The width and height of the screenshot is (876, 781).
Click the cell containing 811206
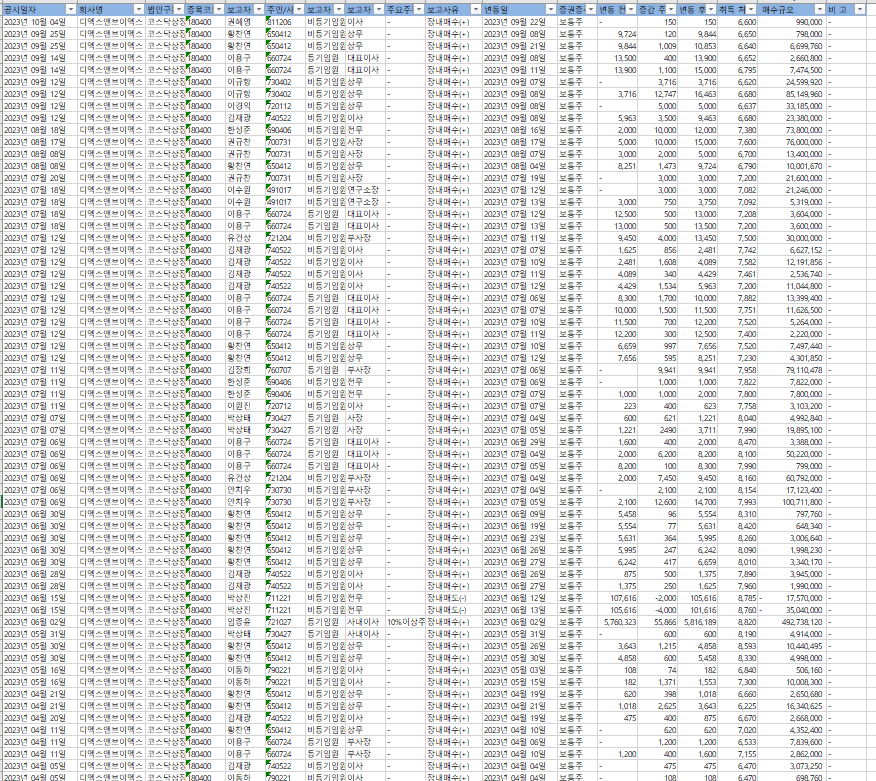point(285,22)
